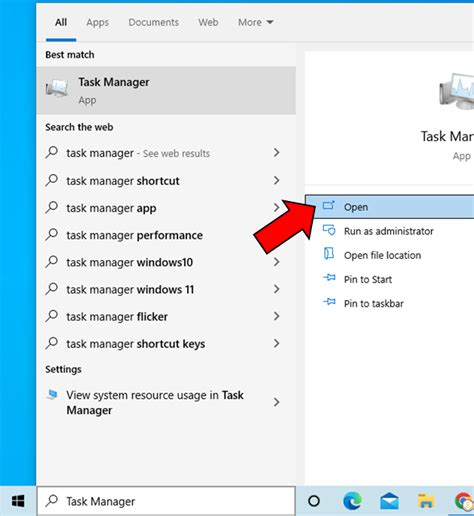Click 'task manager performance' web suggestion
474x516 pixels.
click(134, 235)
